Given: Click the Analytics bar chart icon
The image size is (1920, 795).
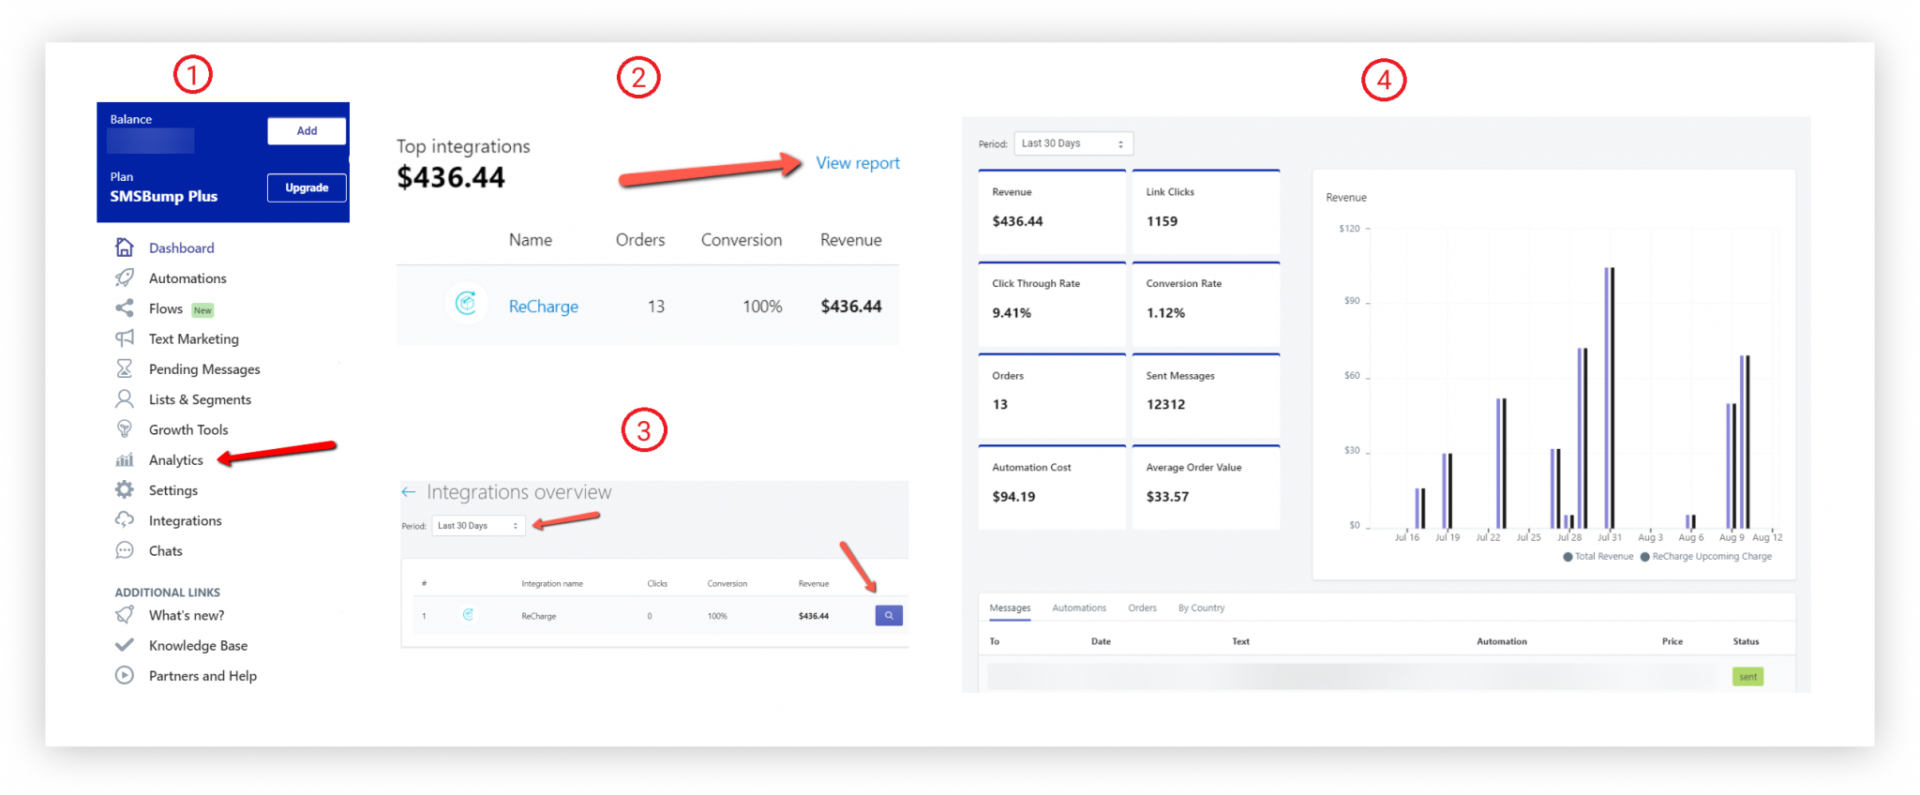Looking at the screenshot, I should coord(124,460).
